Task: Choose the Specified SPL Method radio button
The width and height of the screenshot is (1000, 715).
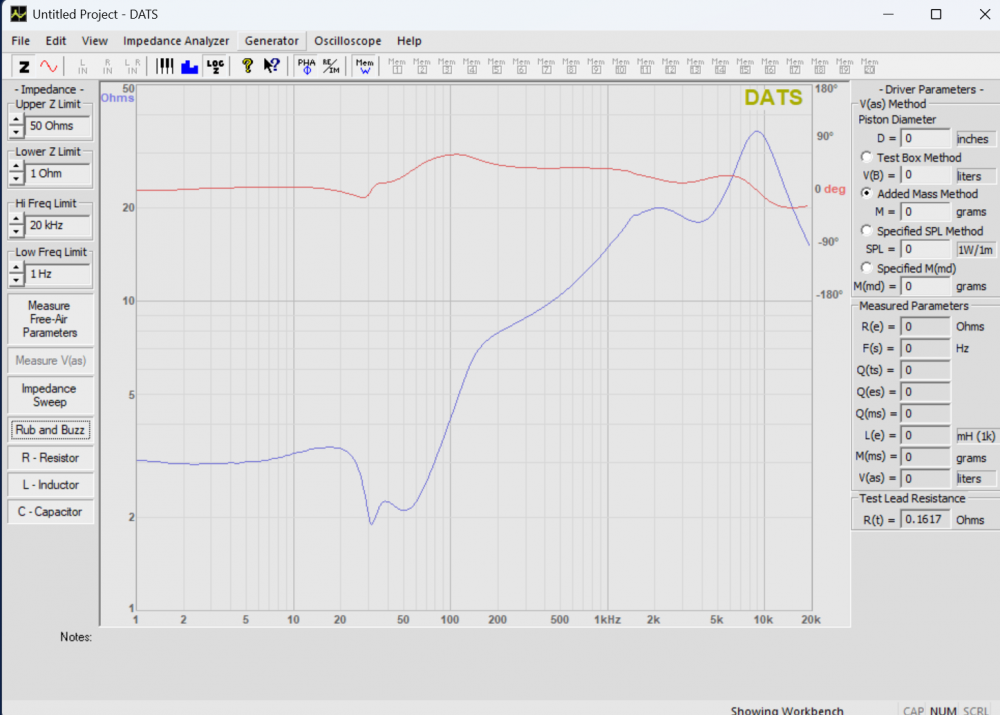Action: pos(866,231)
